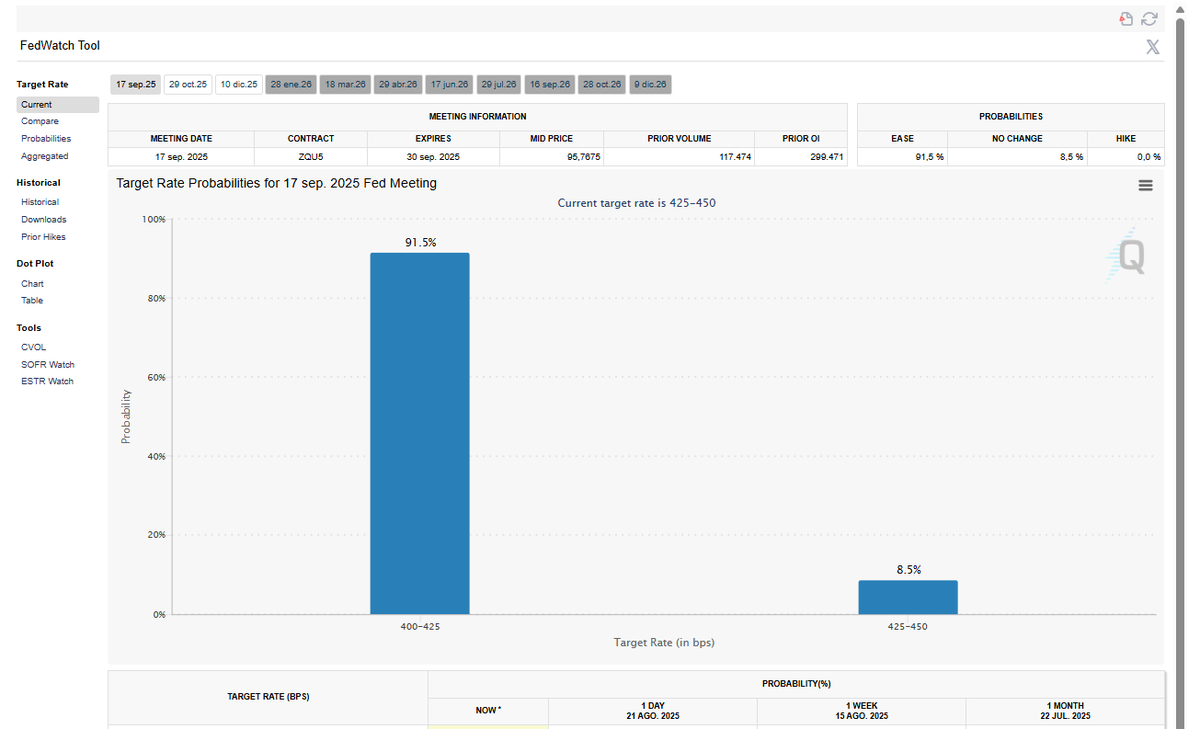Image resolution: width=1200 pixels, height=729 pixels.
Task: Select the 29 abr.26 meeting tab
Action: 398,85
